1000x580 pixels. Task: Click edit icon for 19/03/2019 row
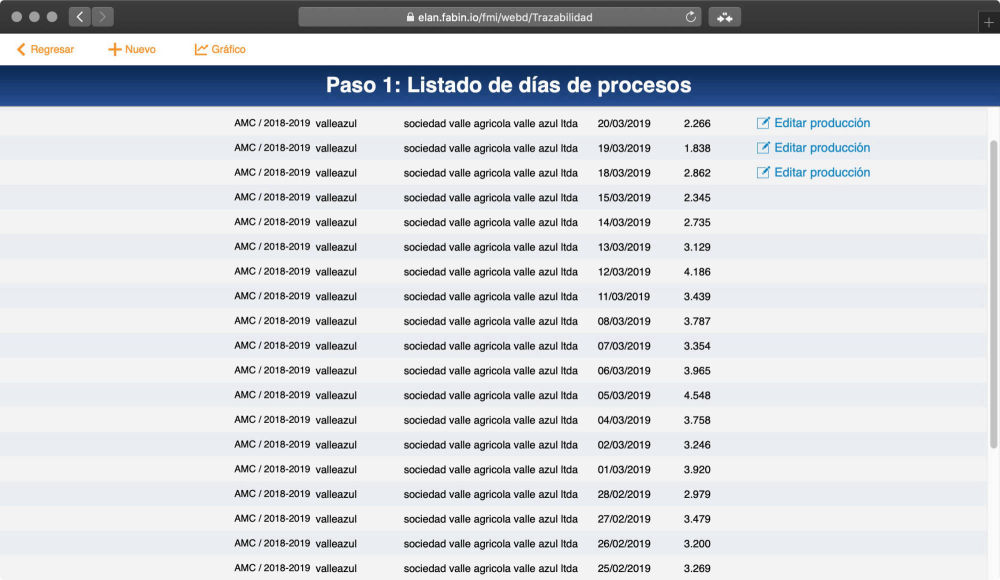(763, 148)
